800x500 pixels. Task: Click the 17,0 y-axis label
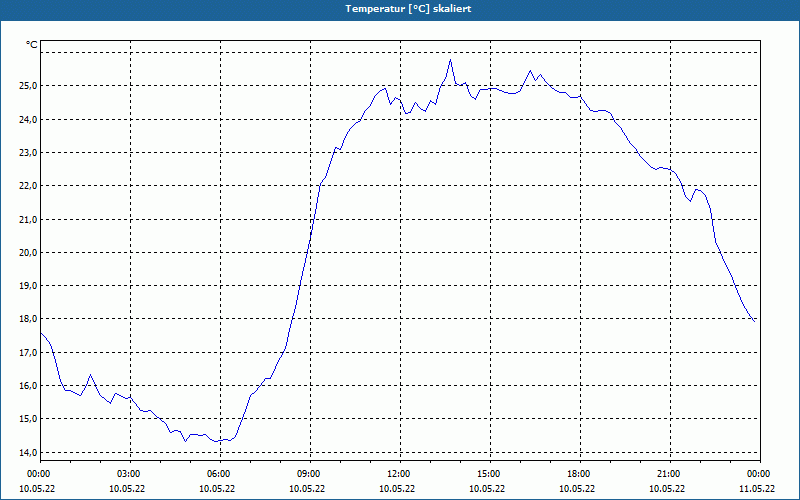point(29,353)
